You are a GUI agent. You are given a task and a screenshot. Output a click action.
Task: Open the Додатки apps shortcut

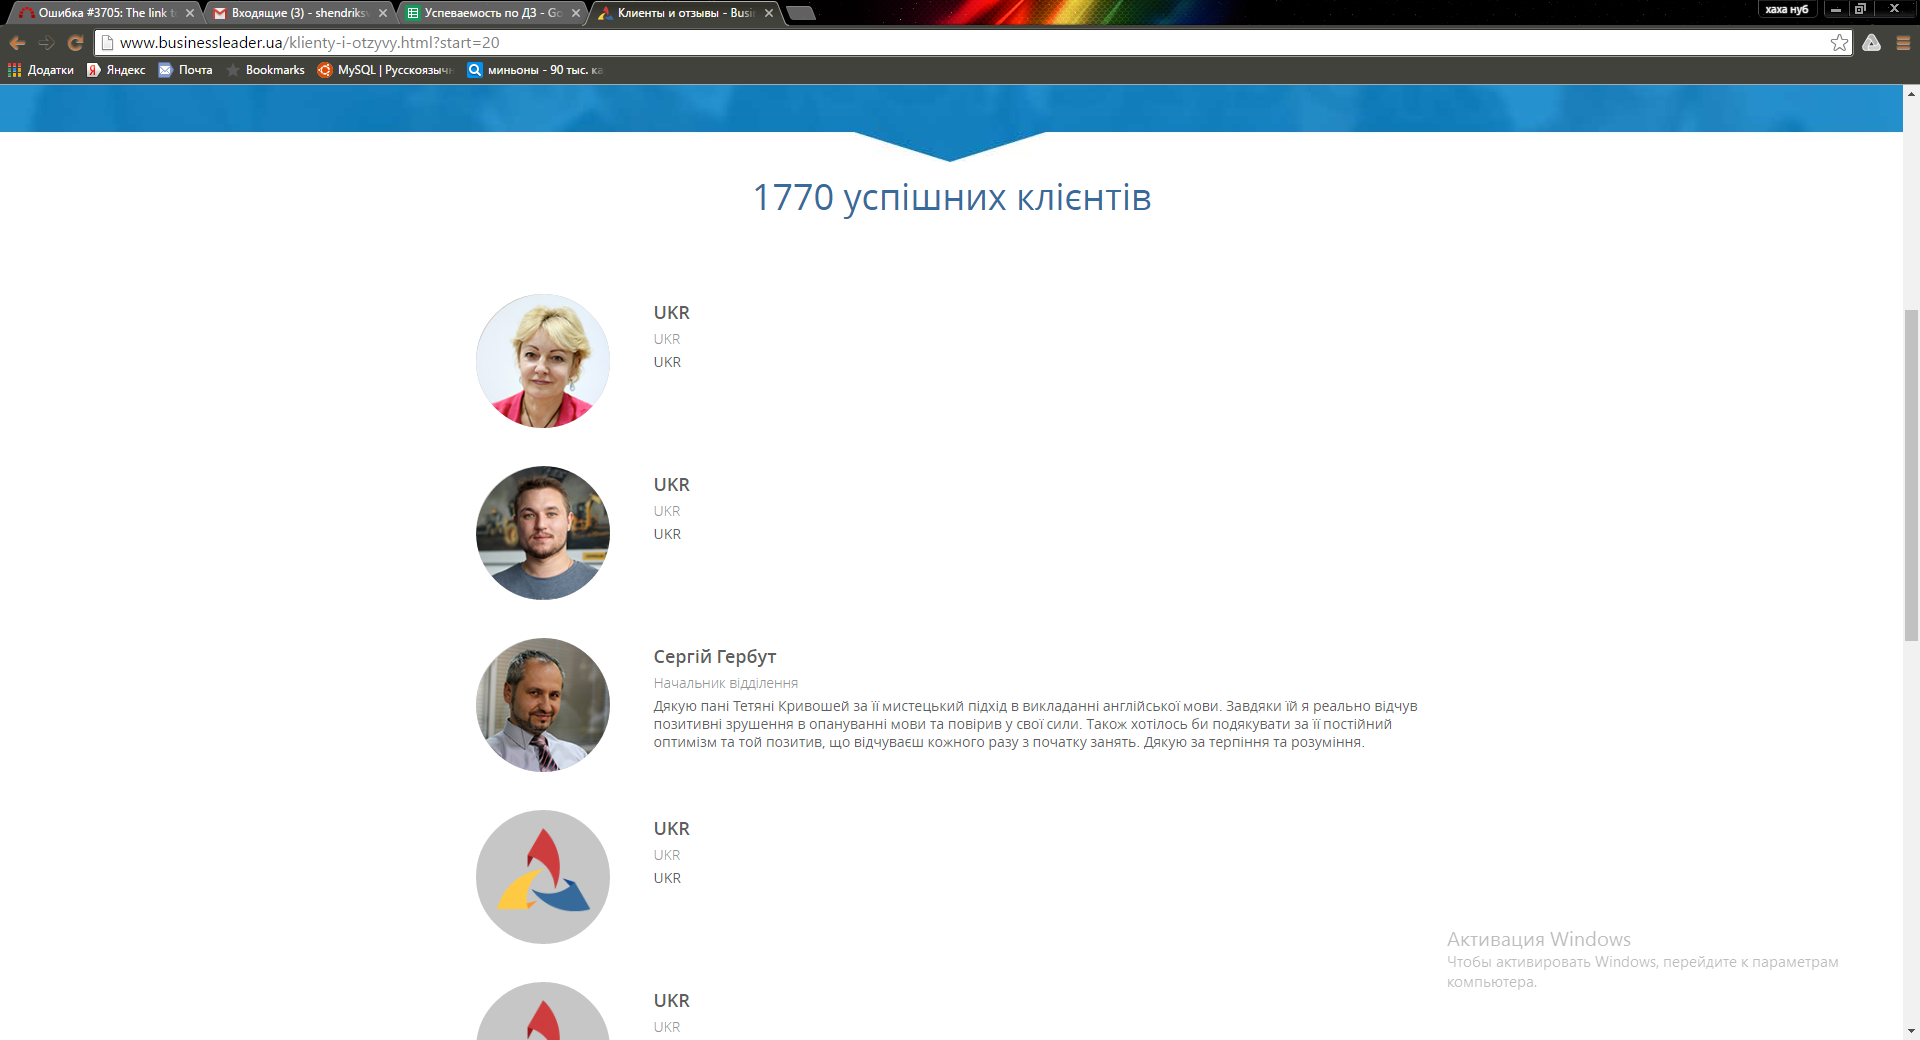click(41, 70)
